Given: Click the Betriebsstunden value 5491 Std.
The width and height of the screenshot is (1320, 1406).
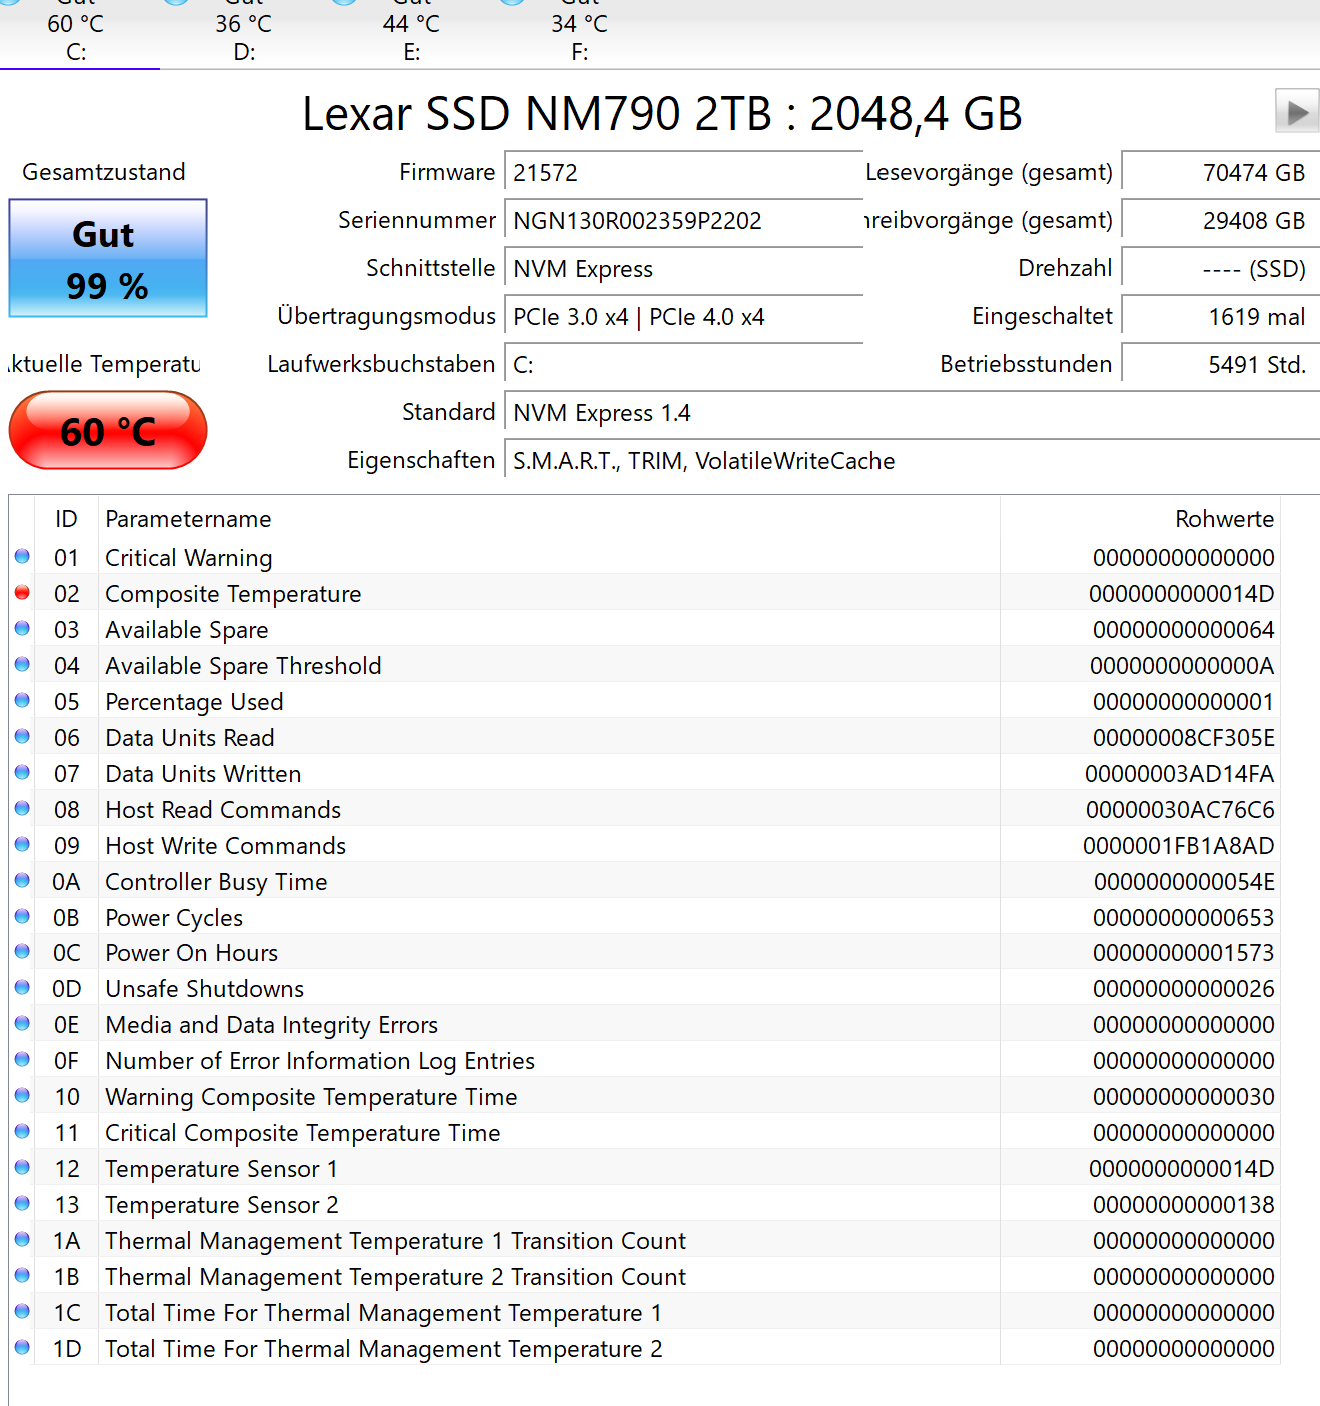Looking at the screenshot, I should [x=1221, y=364].
